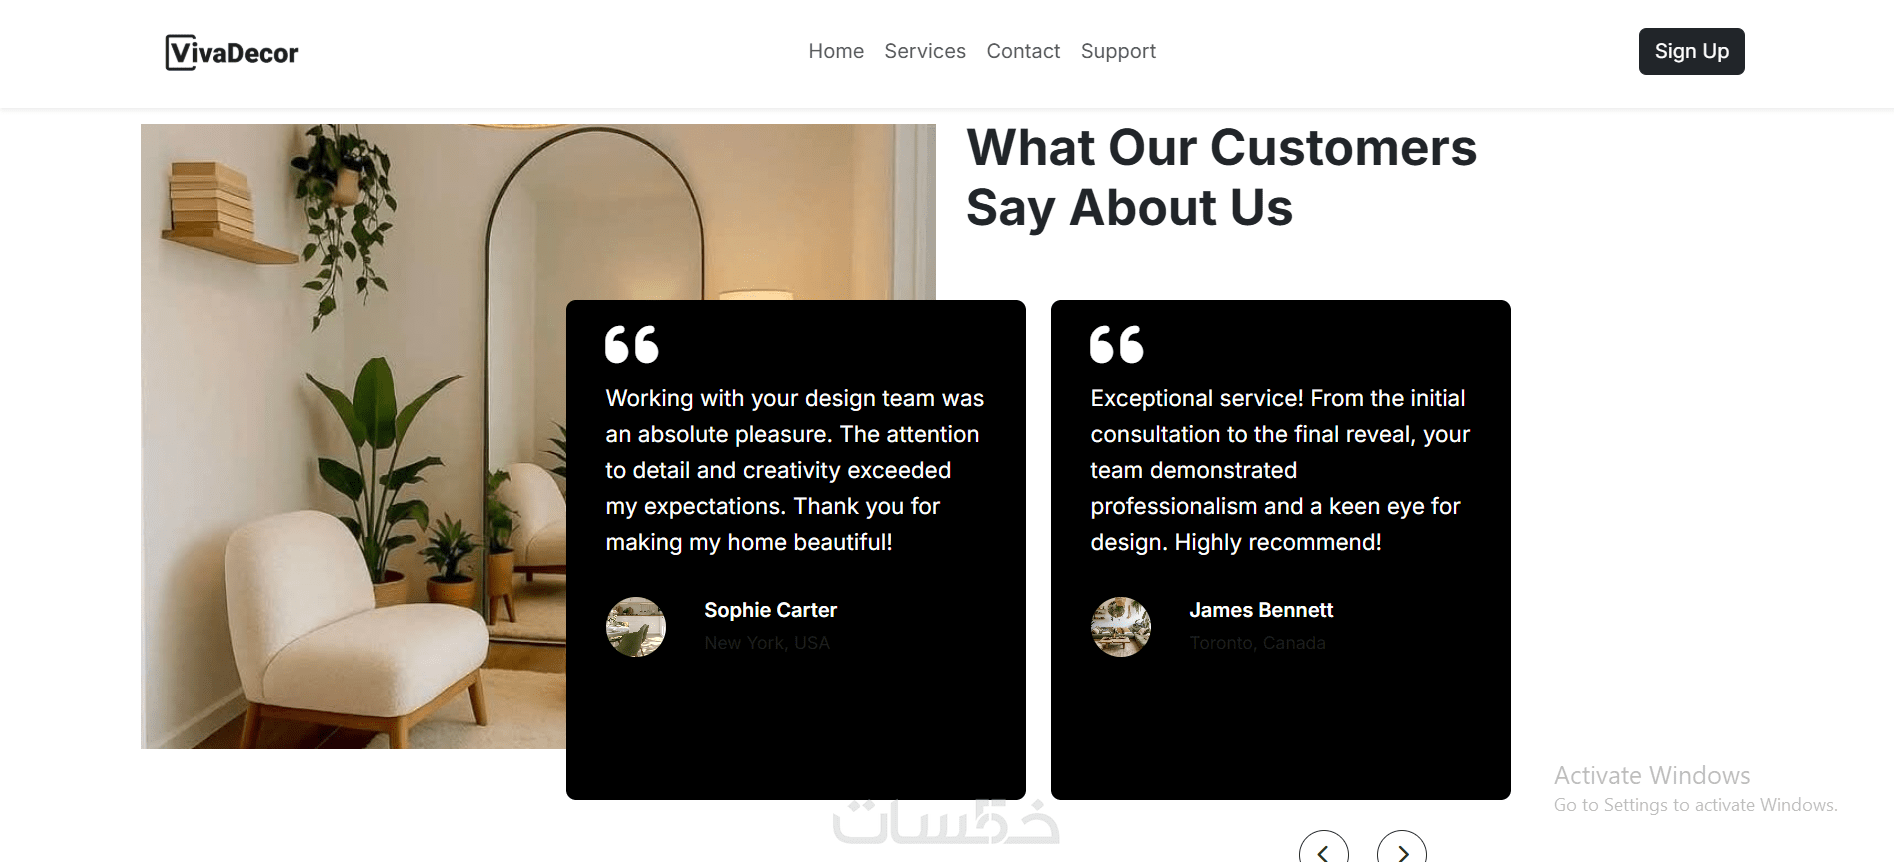Click the quote mark icon above Sophie's testimonial
This screenshot has height=862, width=1894.
[x=632, y=345]
